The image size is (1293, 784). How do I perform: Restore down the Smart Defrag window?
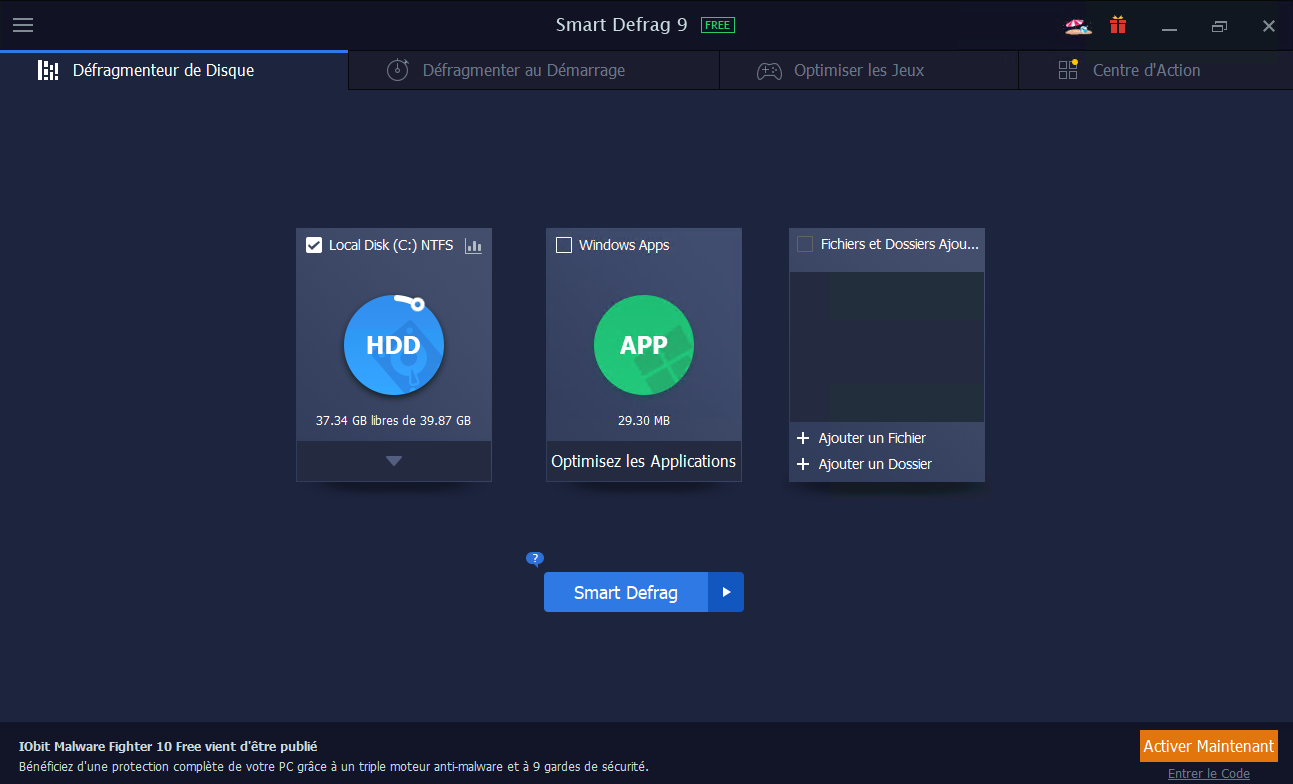point(1219,26)
